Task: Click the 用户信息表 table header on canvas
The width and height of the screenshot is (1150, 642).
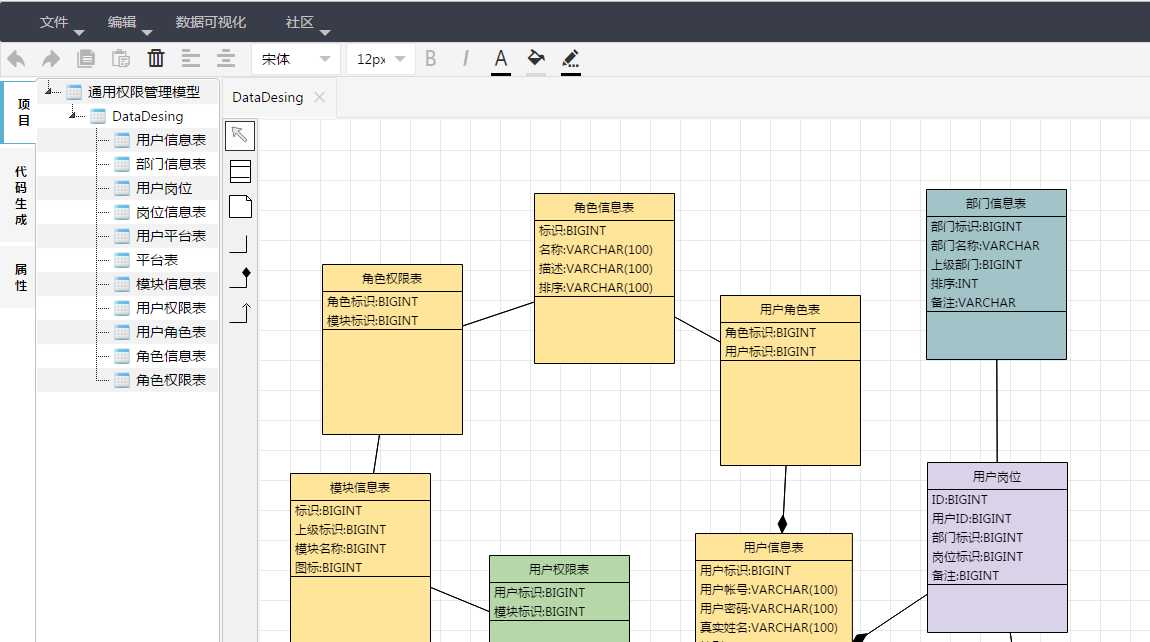Action: coord(774,547)
